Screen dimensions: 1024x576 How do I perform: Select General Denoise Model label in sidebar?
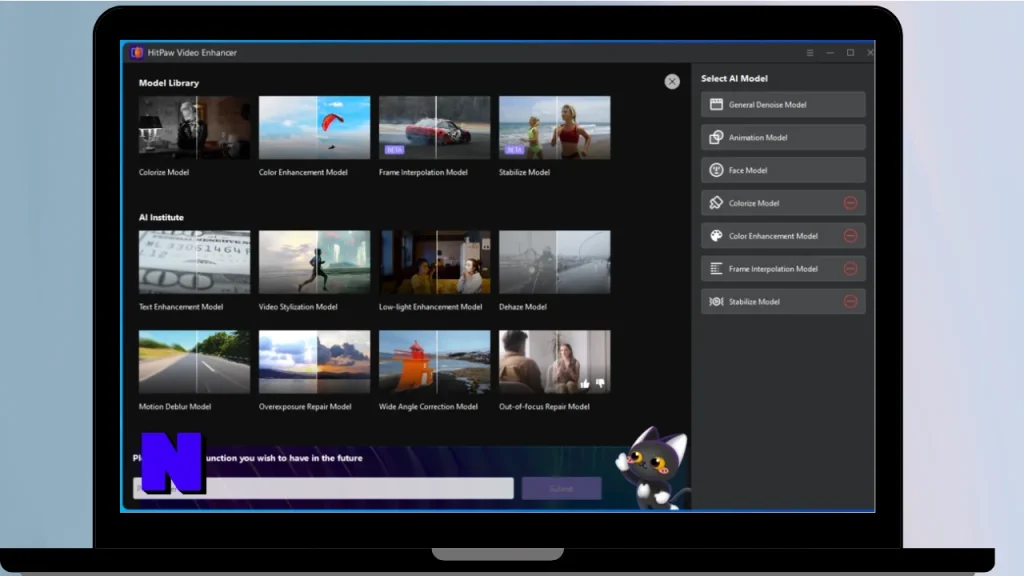tap(767, 104)
